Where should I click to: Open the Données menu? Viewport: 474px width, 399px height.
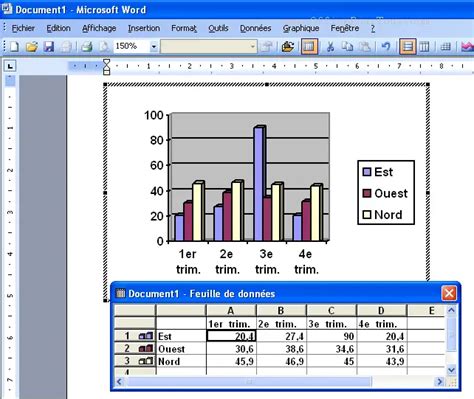click(255, 28)
